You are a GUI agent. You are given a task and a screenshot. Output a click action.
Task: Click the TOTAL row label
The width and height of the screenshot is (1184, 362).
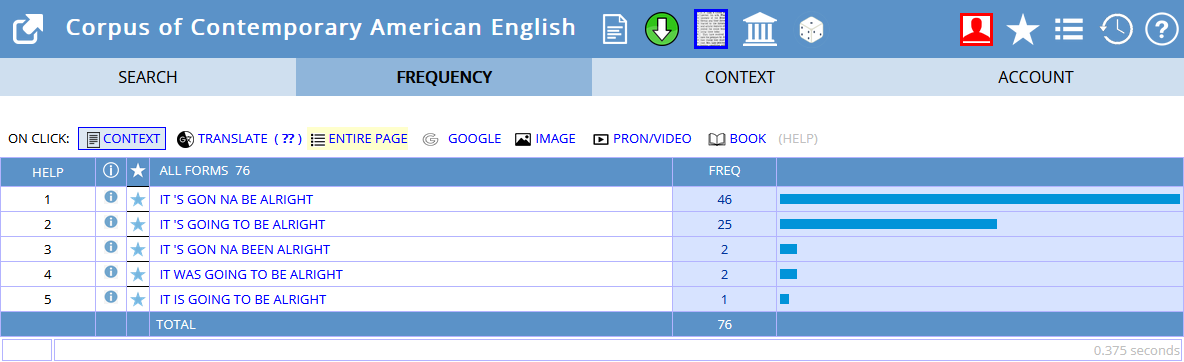175,324
